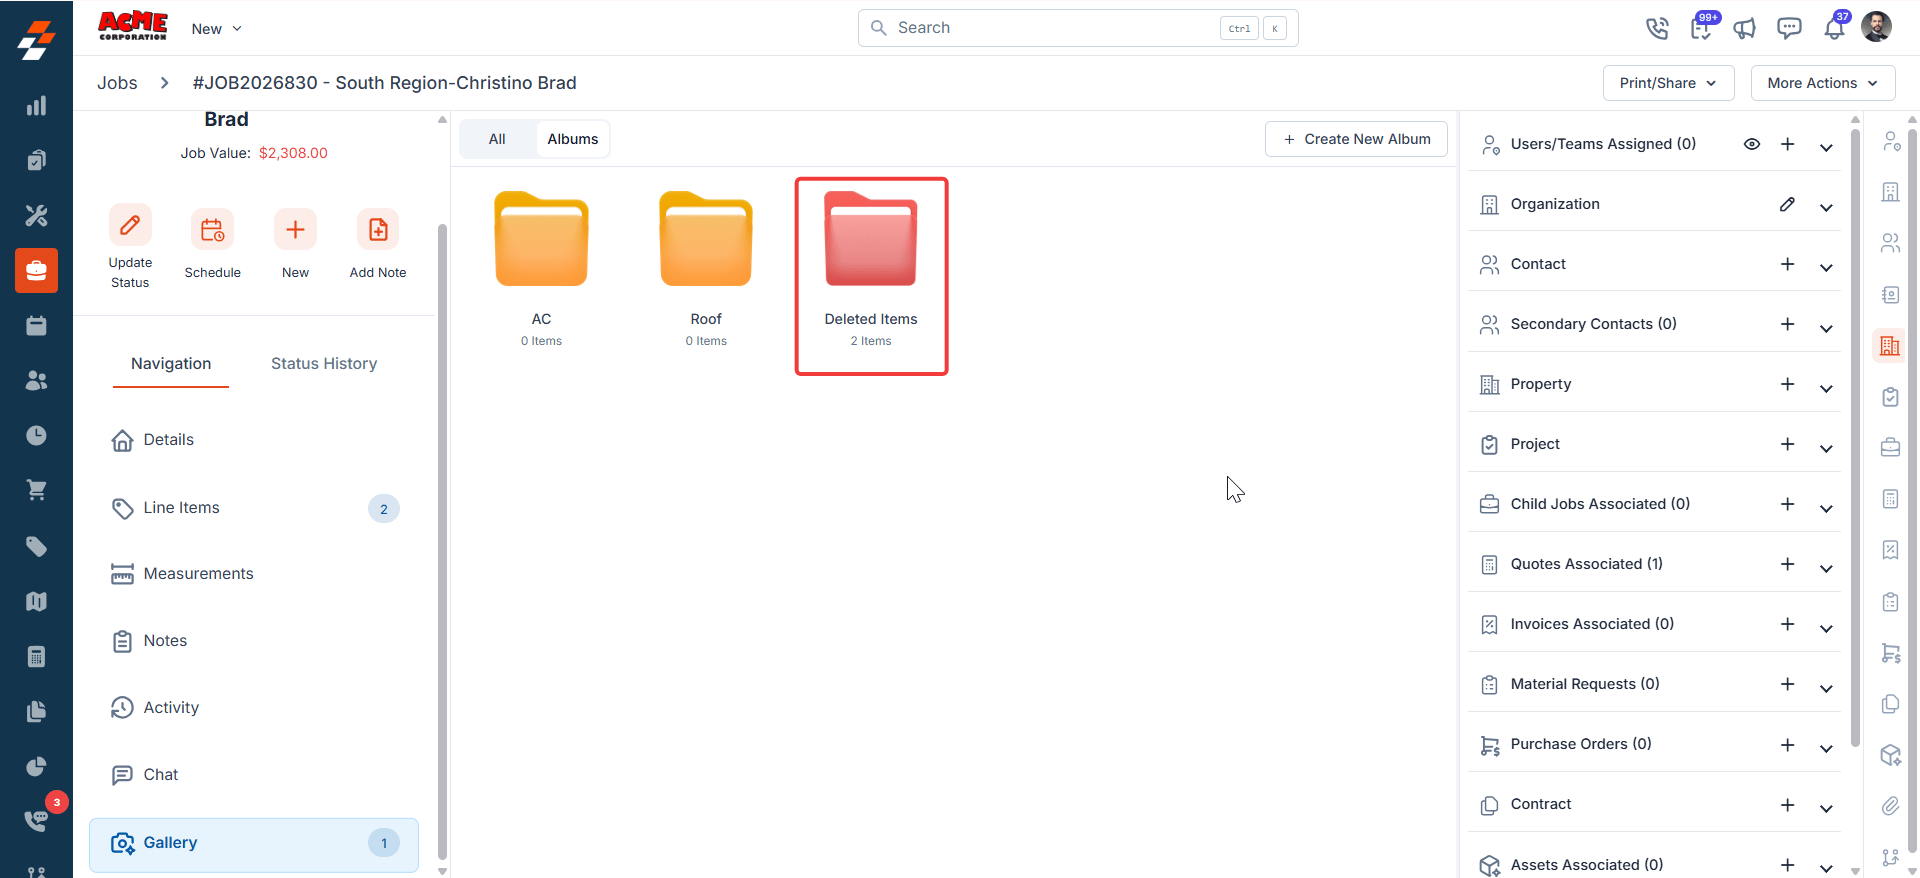1920x878 pixels.
Task: Expand Users/Teams Assigned section chevron
Action: click(x=1826, y=147)
